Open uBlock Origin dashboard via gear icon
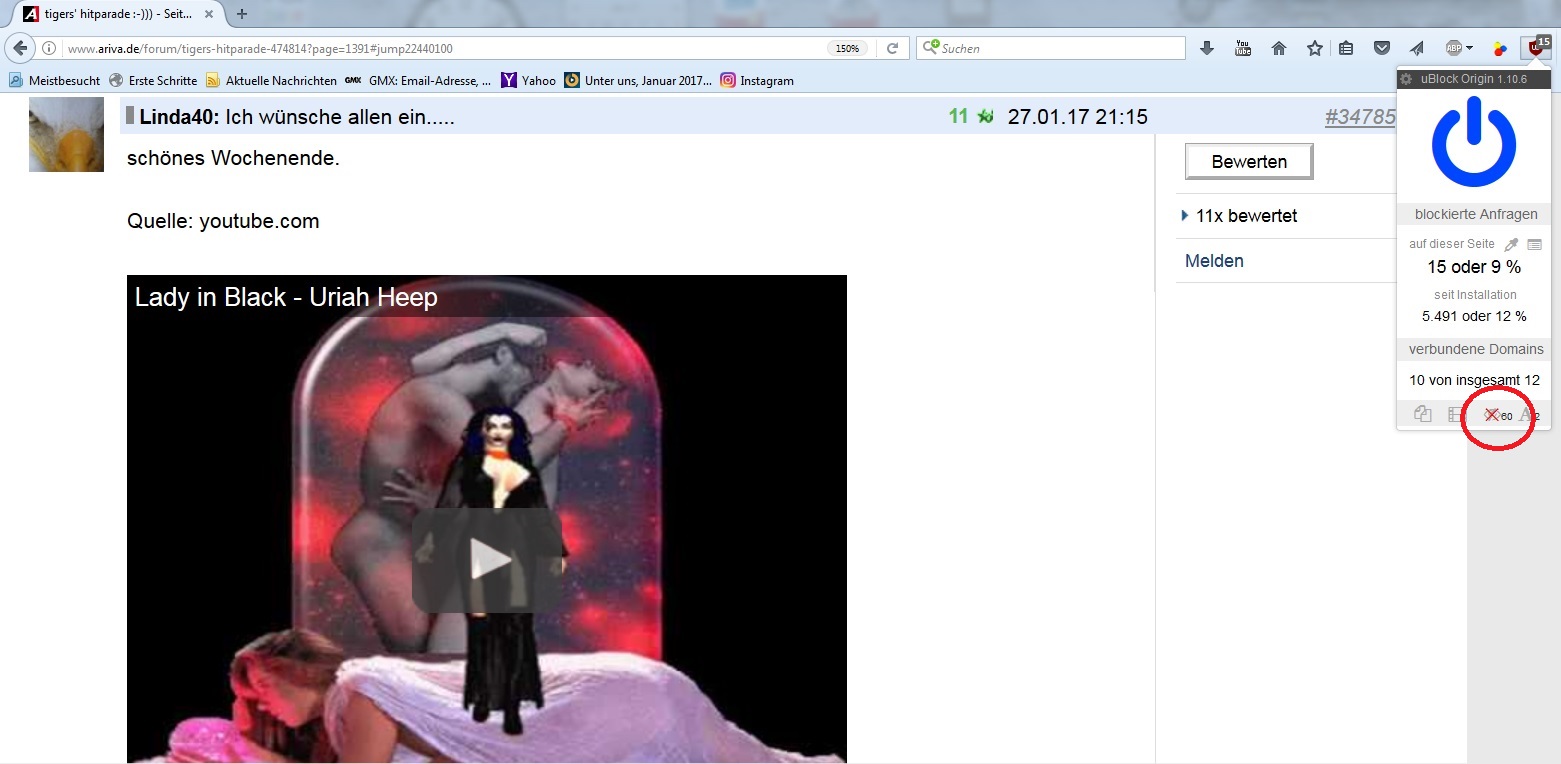 click(1406, 79)
